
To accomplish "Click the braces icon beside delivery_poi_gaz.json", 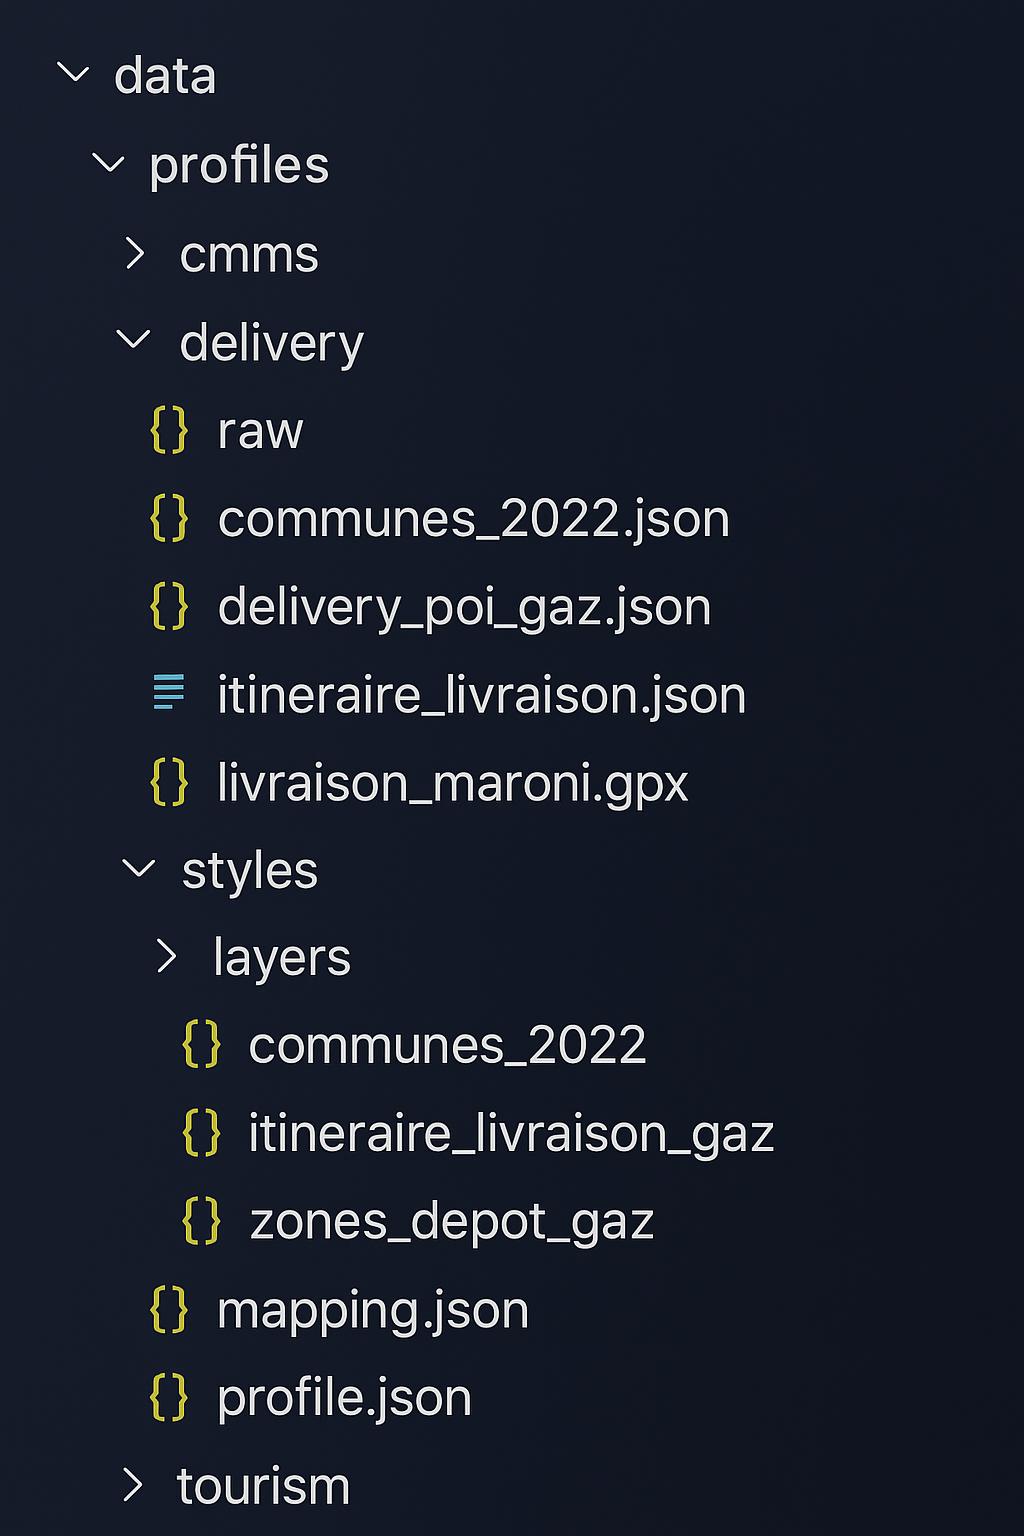I will tap(169, 607).
